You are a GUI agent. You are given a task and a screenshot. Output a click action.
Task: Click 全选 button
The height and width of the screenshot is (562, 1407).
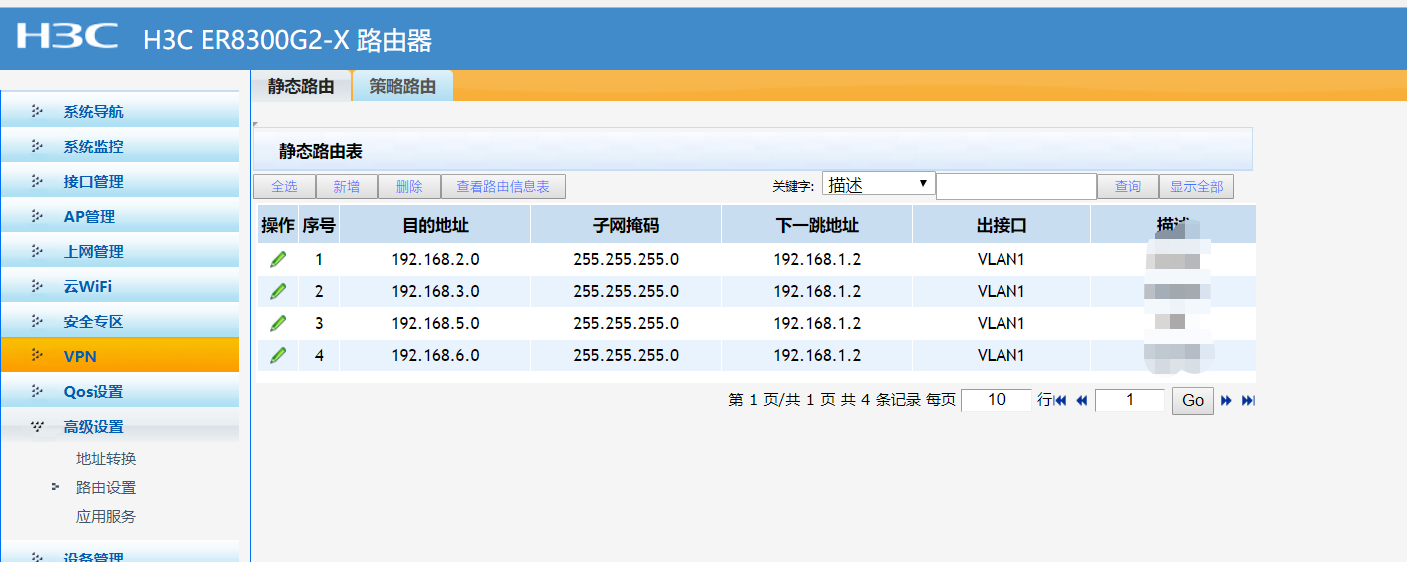(285, 187)
